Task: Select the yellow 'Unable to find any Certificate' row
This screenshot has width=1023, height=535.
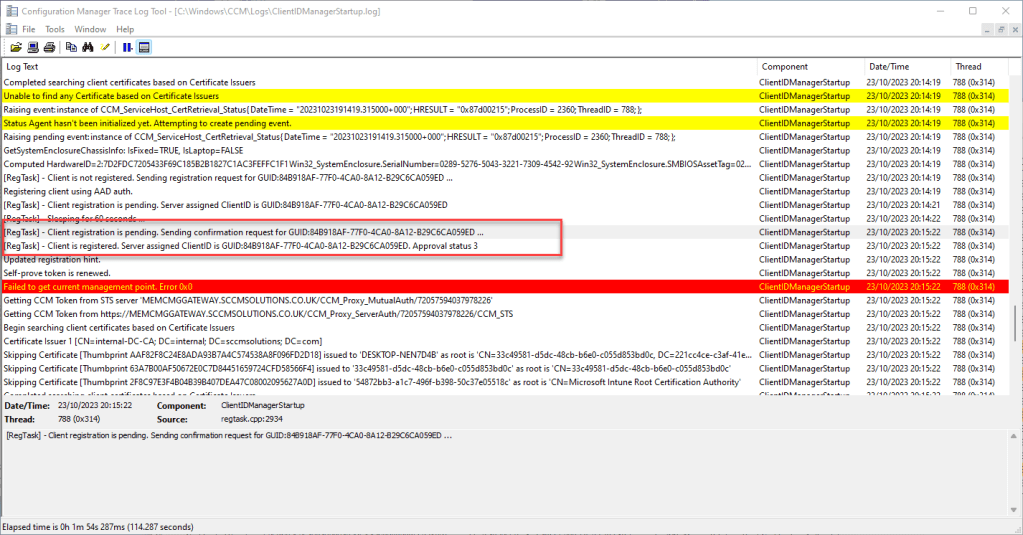Action: coord(380,96)
